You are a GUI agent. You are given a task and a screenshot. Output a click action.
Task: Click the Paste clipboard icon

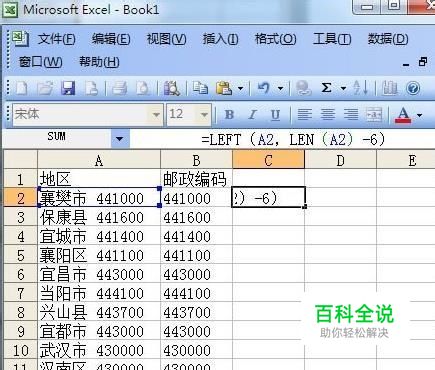pos(224,88)
